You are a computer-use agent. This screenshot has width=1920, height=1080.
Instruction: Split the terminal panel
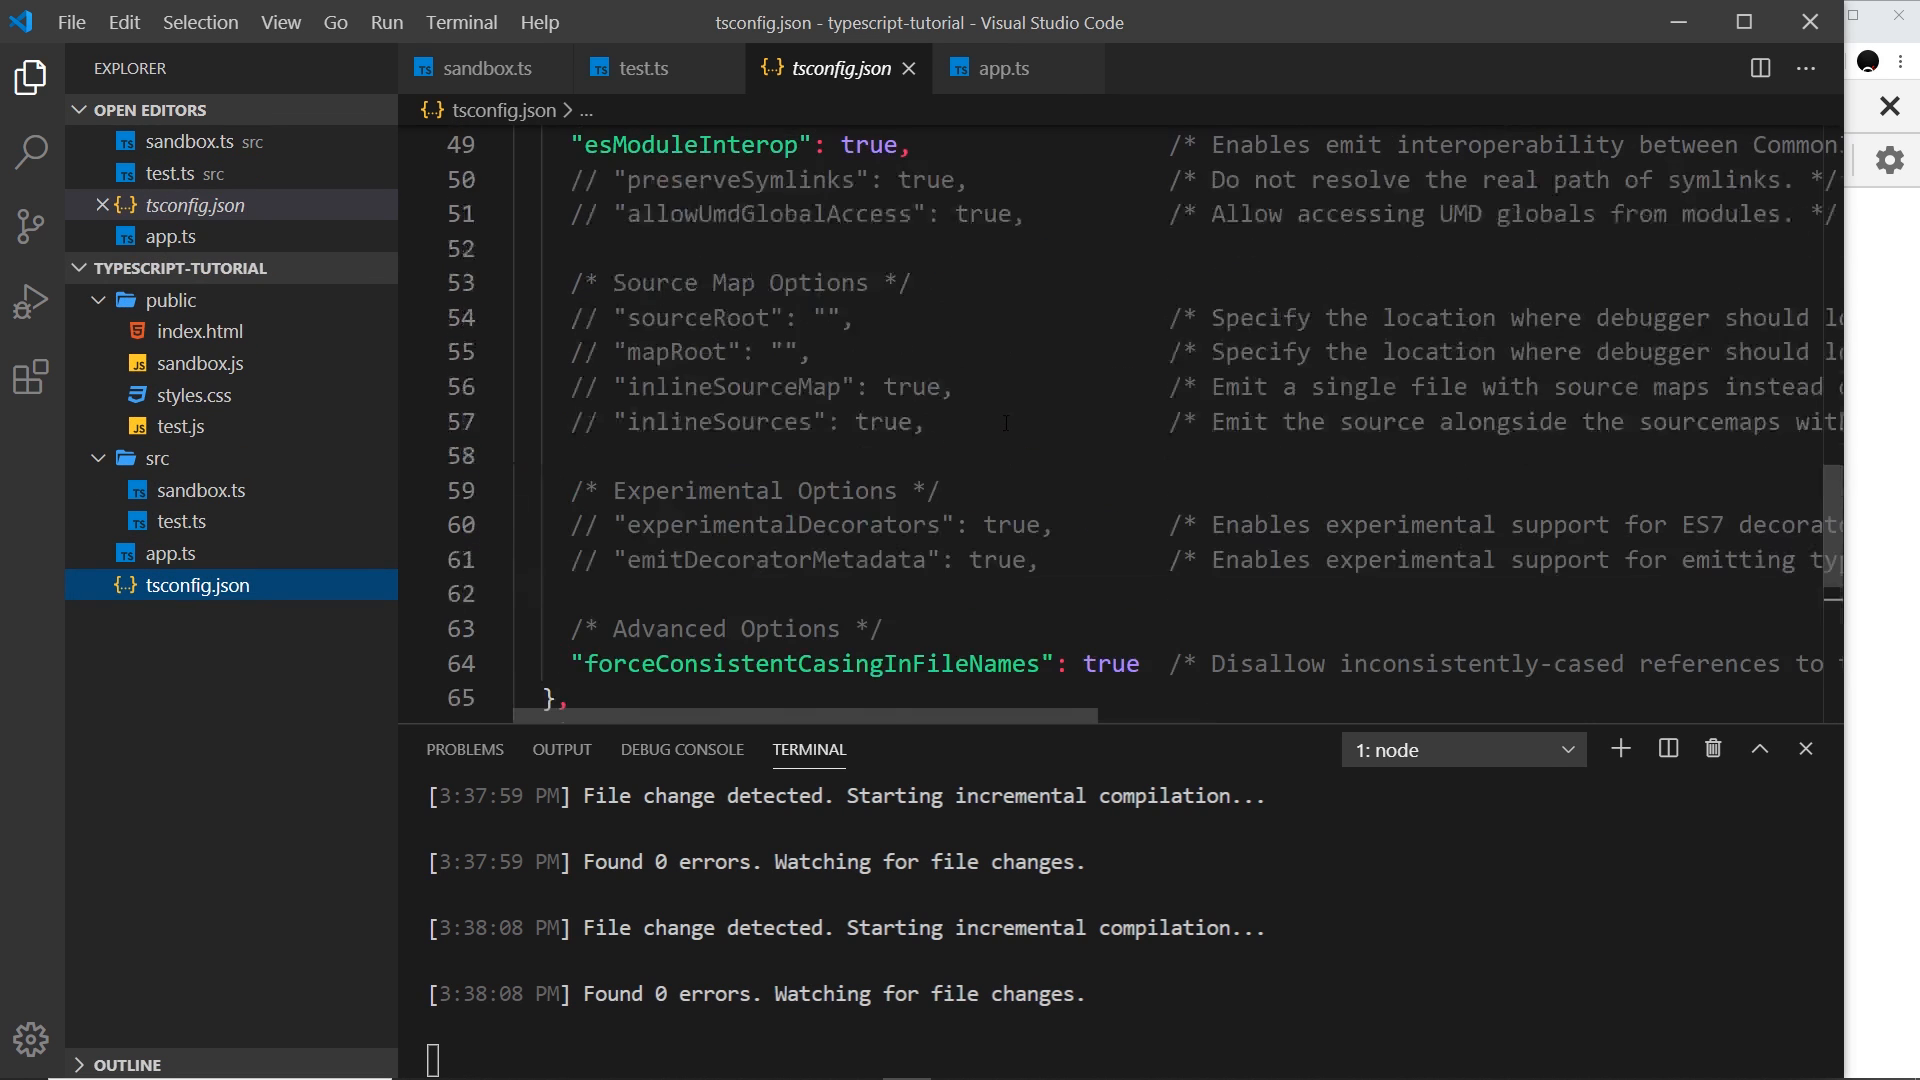point(1668,749)
